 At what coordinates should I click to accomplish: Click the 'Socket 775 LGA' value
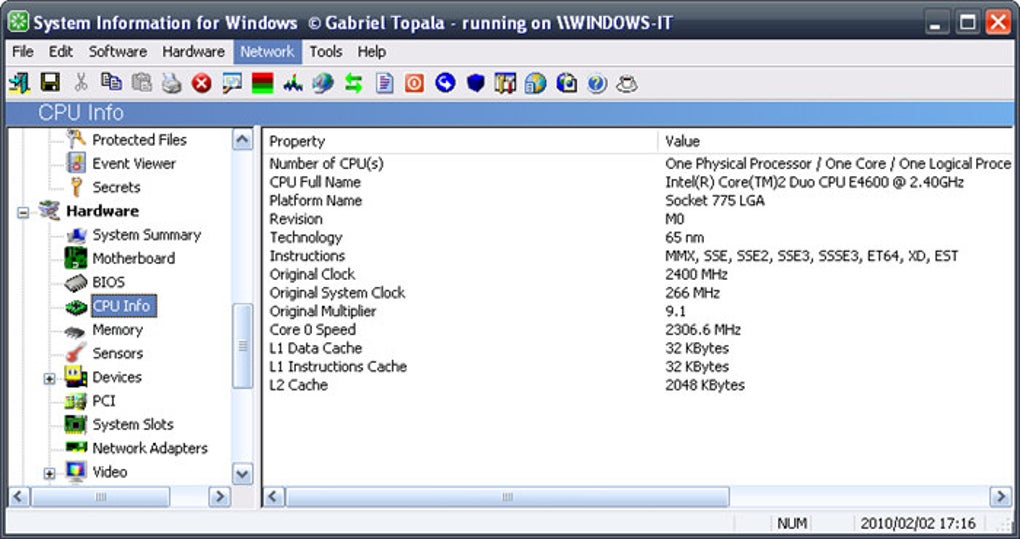[715, 200]
